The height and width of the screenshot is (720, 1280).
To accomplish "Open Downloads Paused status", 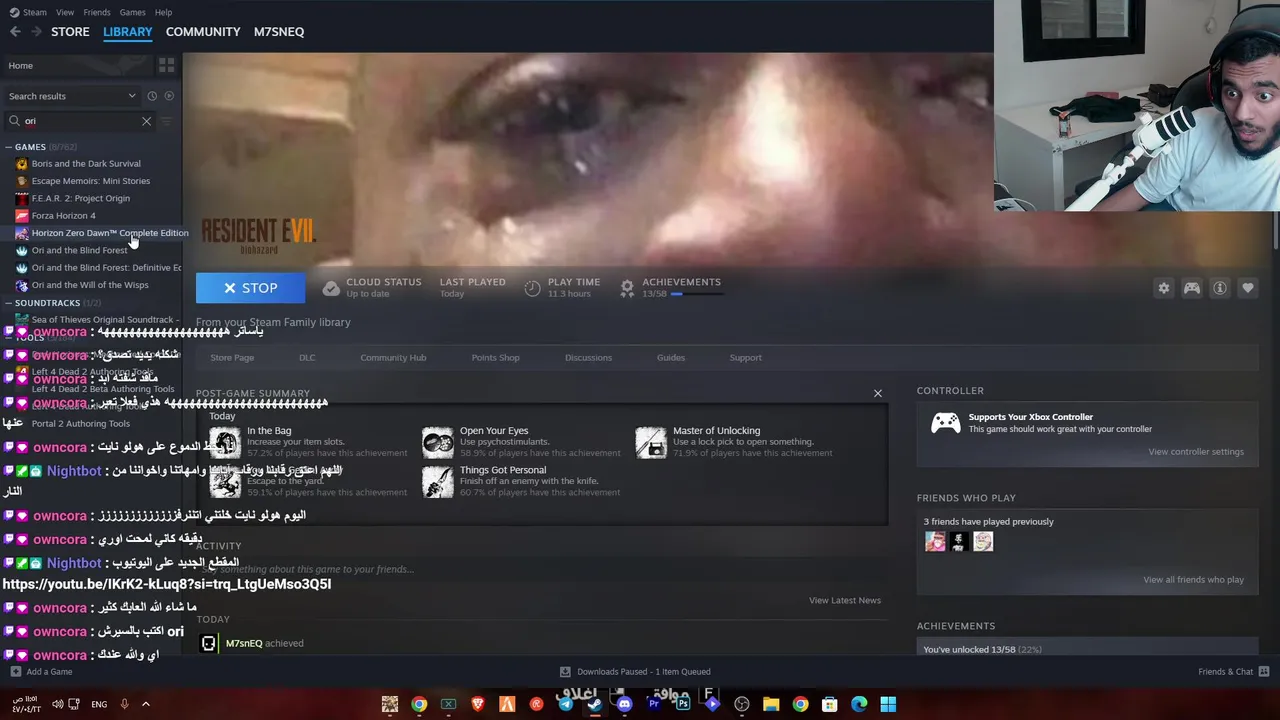I will pos(635,672).
